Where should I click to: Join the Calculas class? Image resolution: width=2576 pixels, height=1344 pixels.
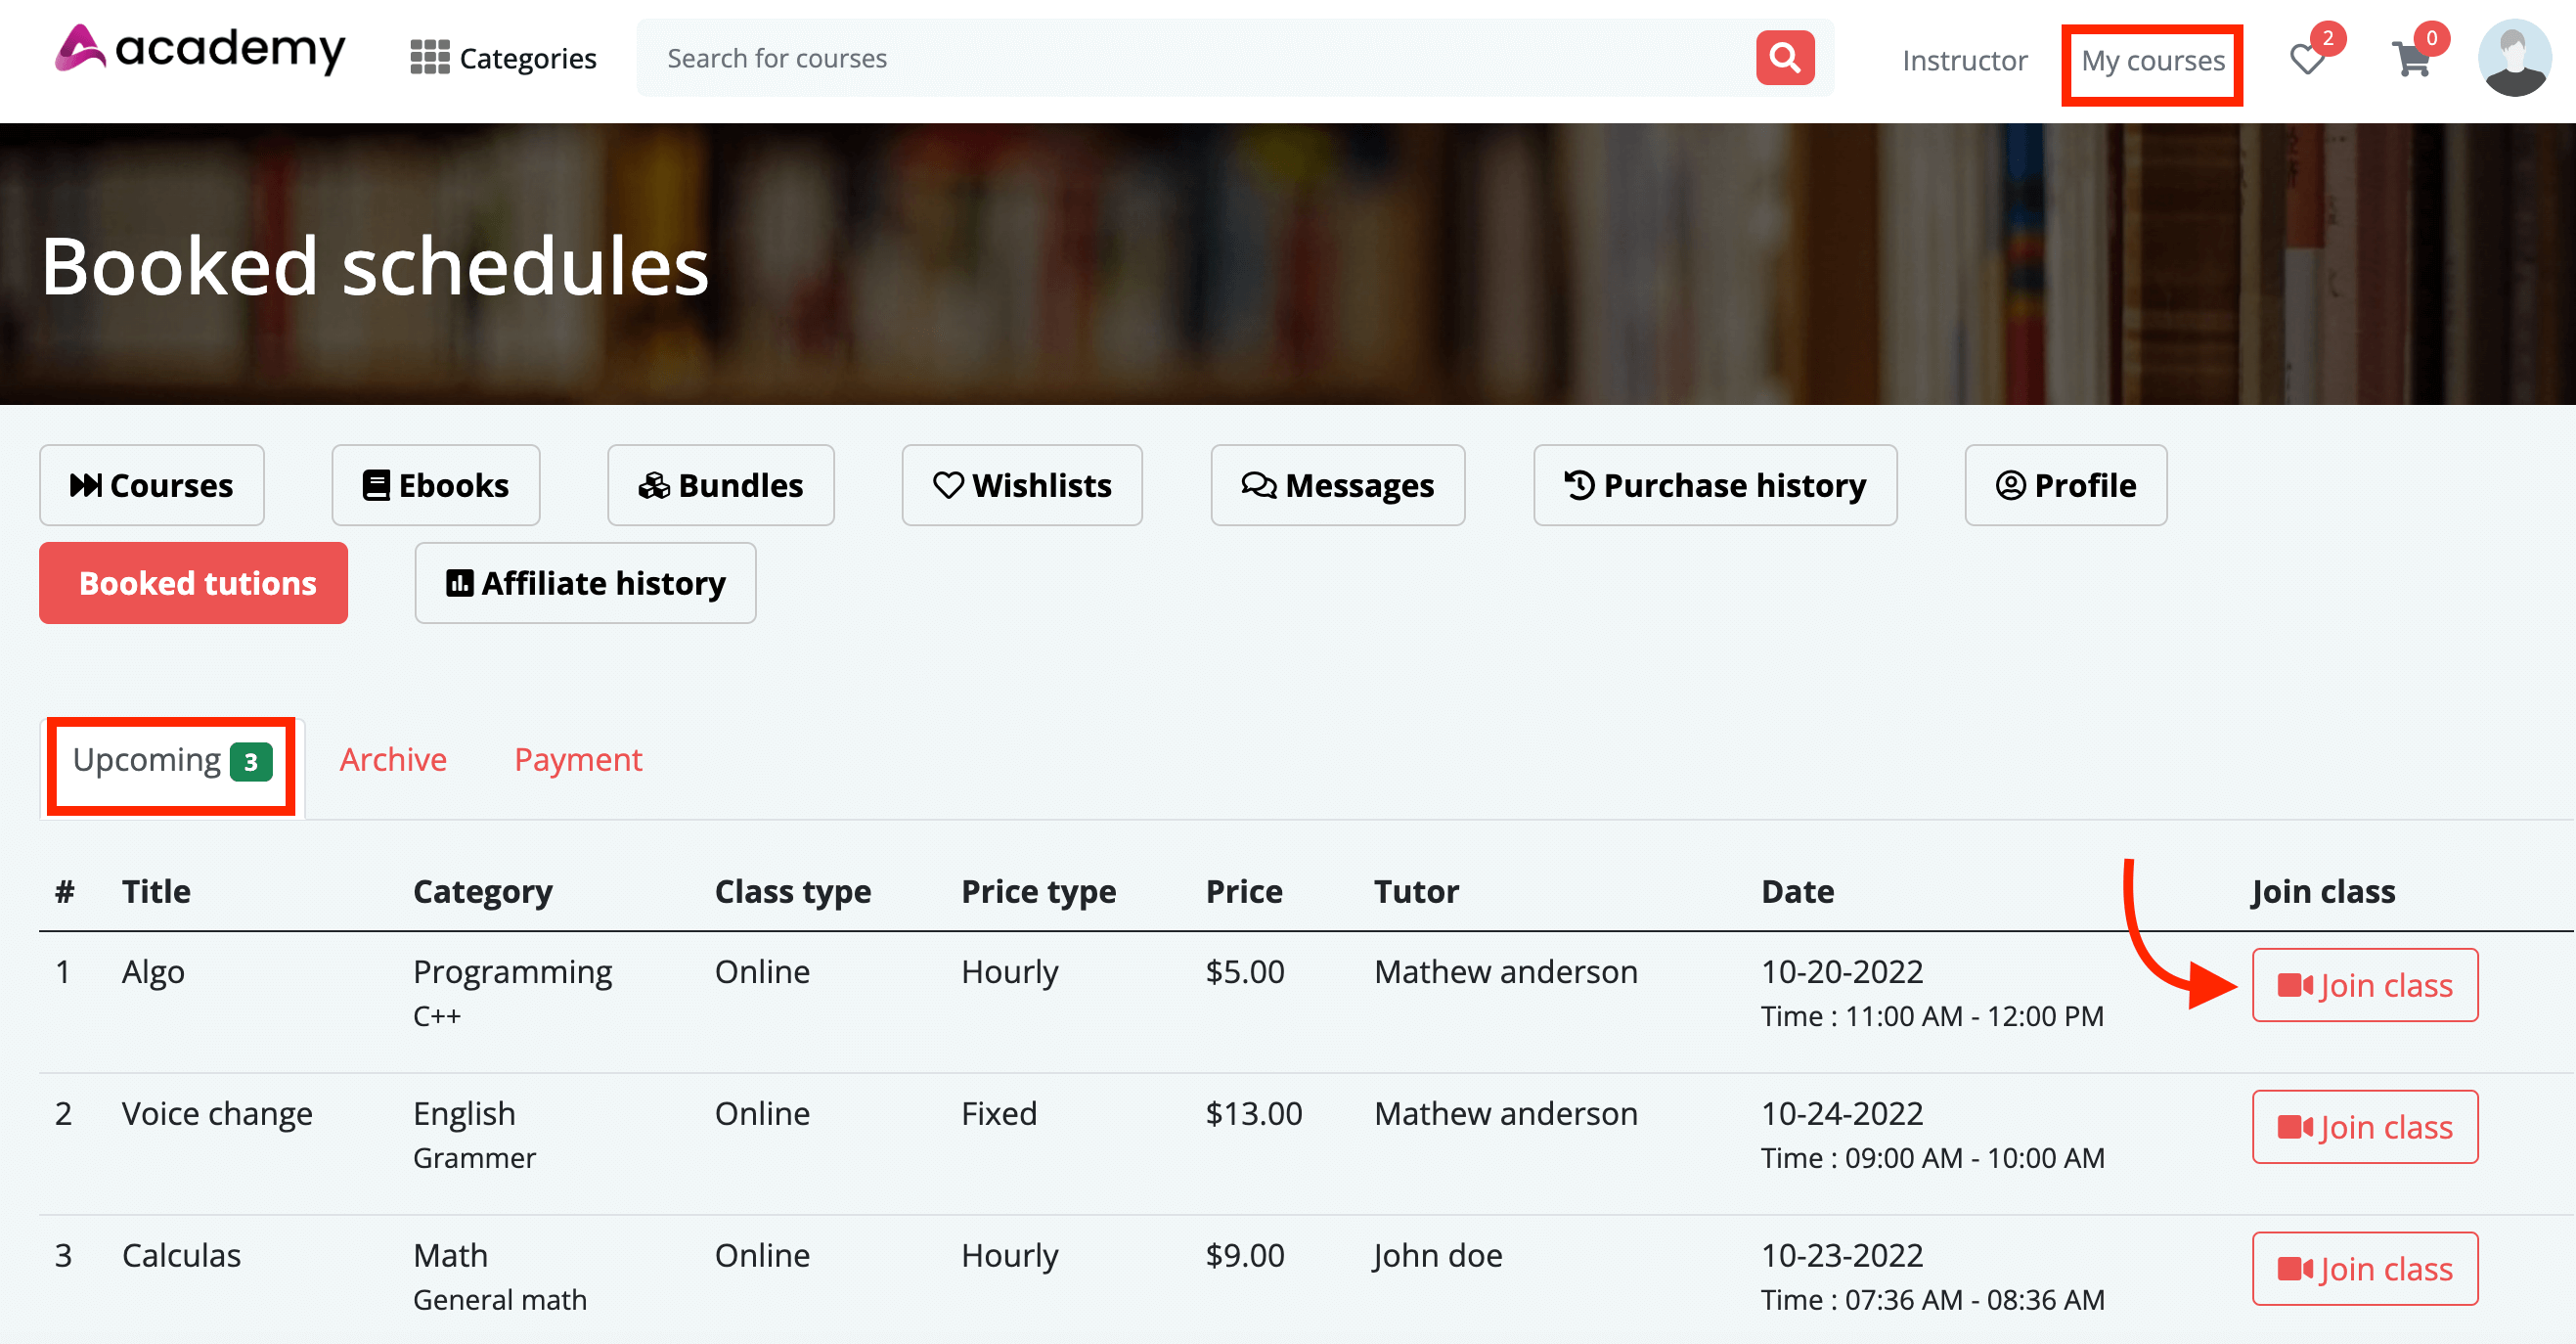pyautogui.click(x=2364, y=1269)
